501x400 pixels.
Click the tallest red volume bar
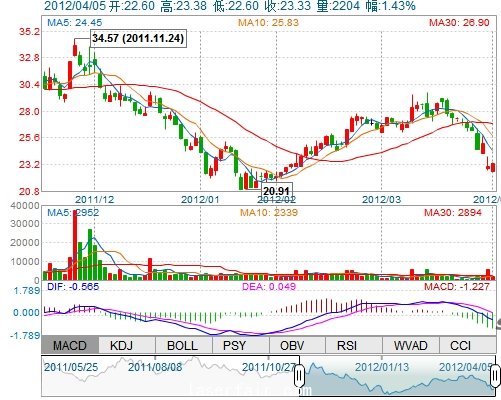click(75, 245)
